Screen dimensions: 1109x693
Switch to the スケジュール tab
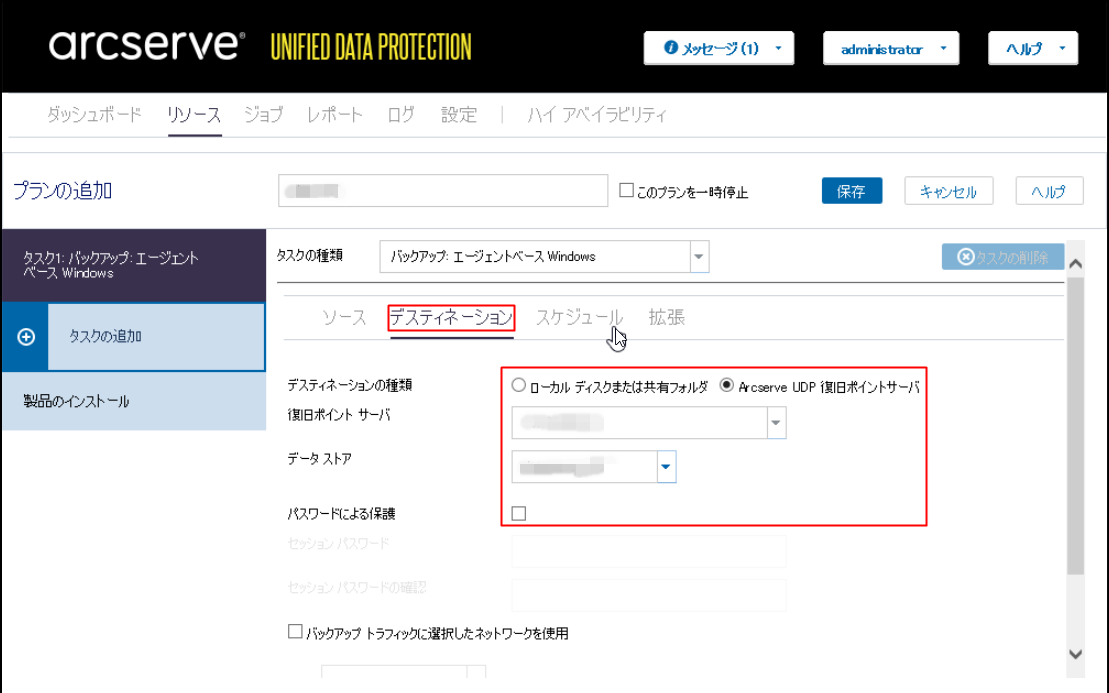click(579, 318)
